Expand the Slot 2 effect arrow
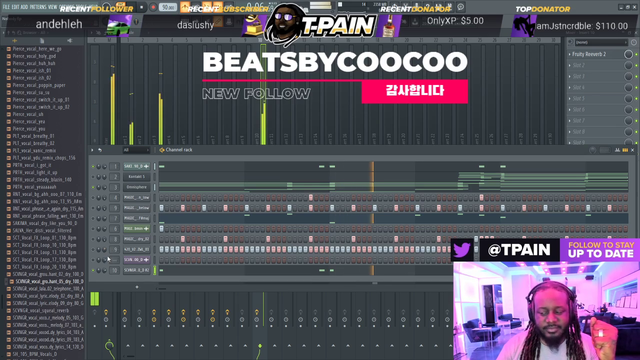Viewport: 640px width, 360px height. click(x=570, y=65)
